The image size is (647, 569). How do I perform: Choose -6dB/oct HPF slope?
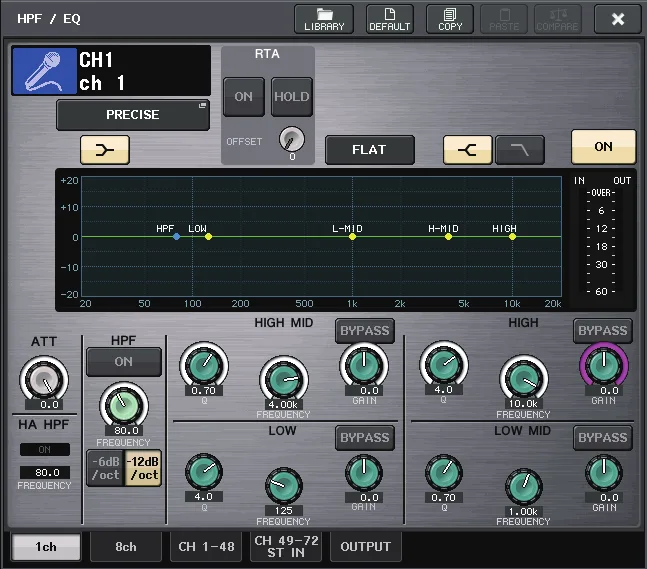106,468
